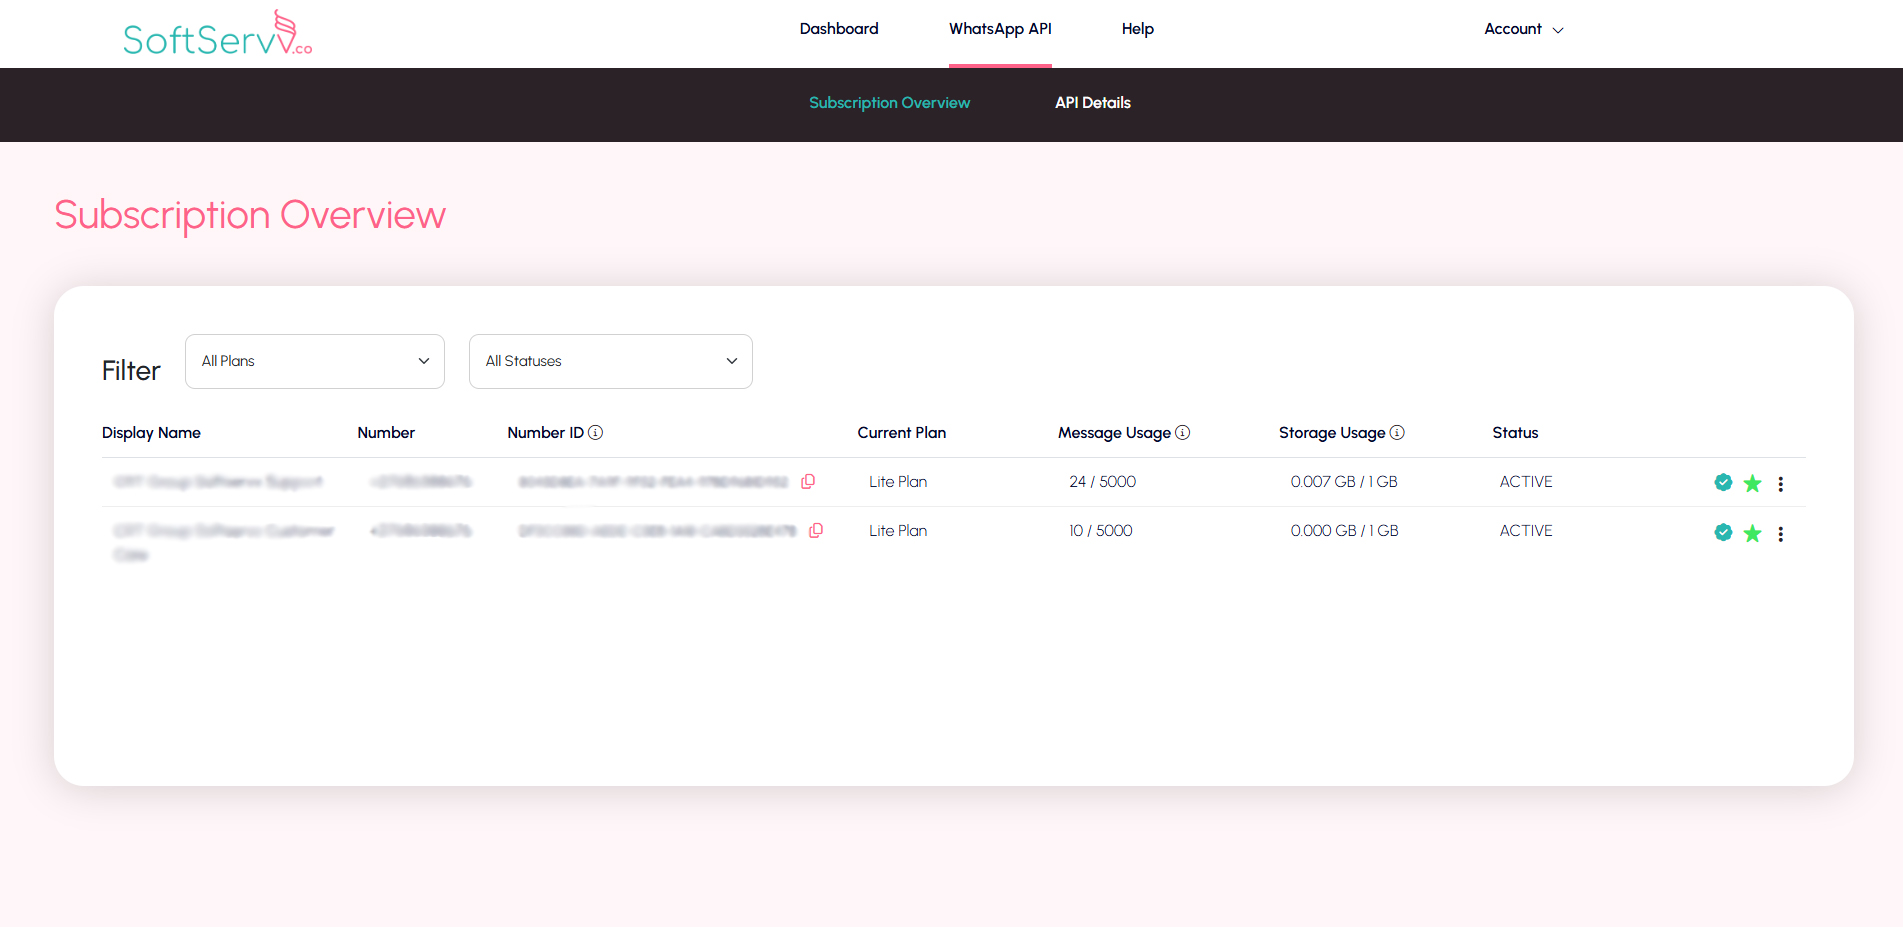Navigate to the Dashboard page

[838, 29]
